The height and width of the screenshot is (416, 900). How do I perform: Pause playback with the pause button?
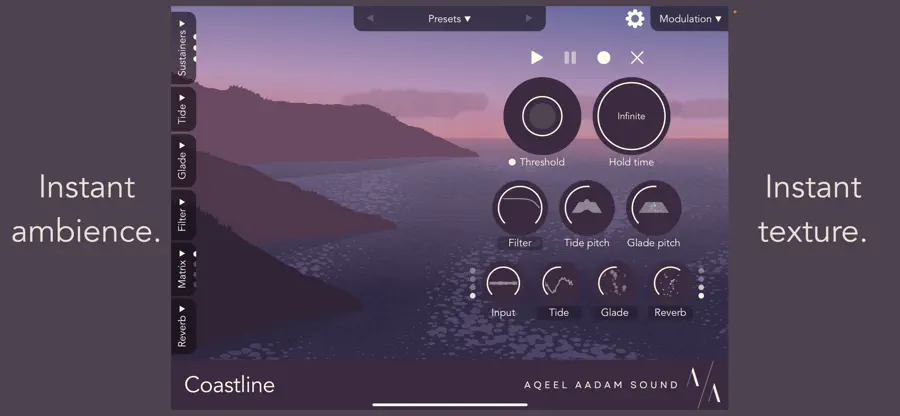click(570, 57)
